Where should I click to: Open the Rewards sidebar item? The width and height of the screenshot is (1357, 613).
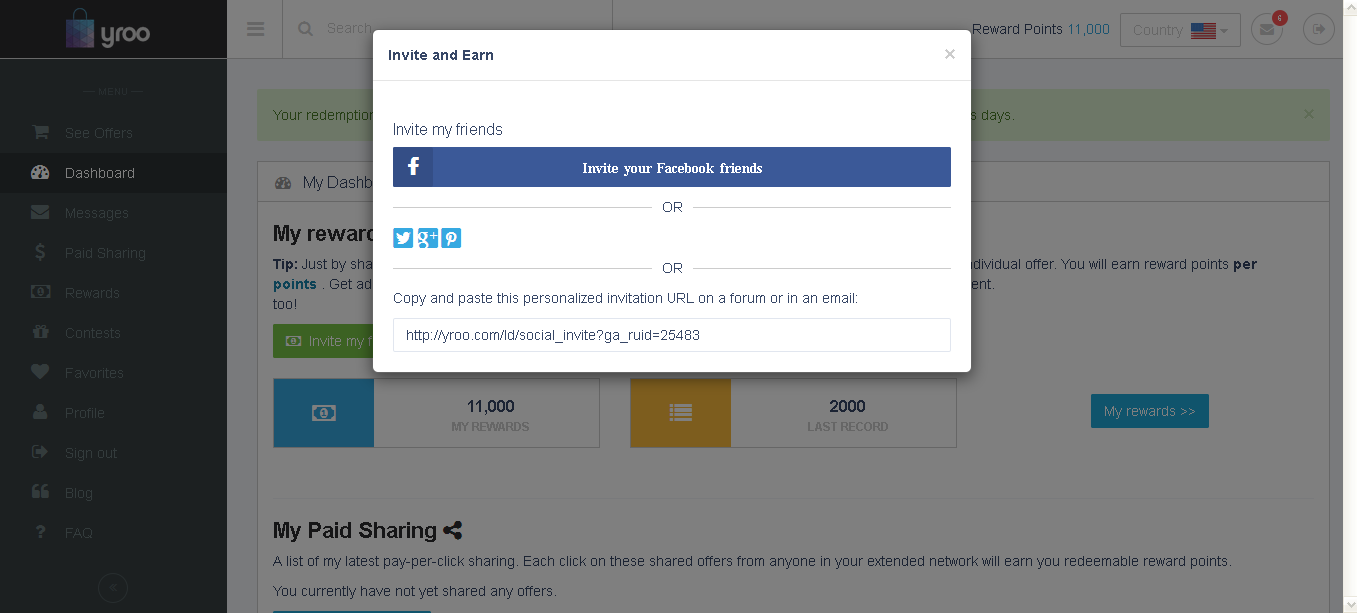92,293
